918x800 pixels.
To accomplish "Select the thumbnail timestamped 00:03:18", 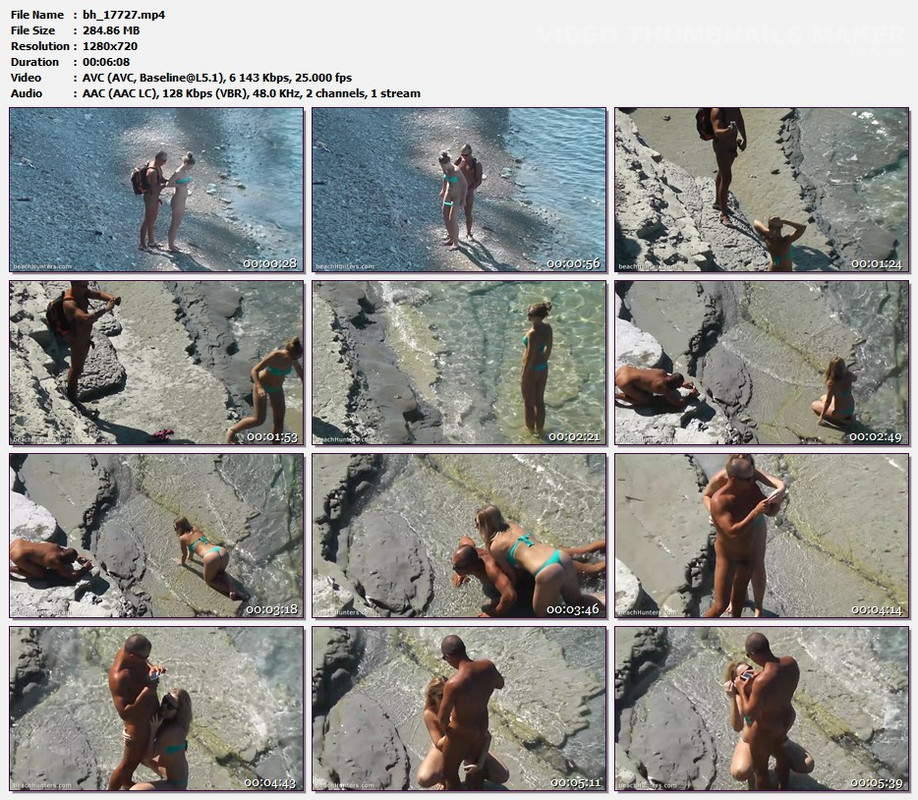I will 156,536.
